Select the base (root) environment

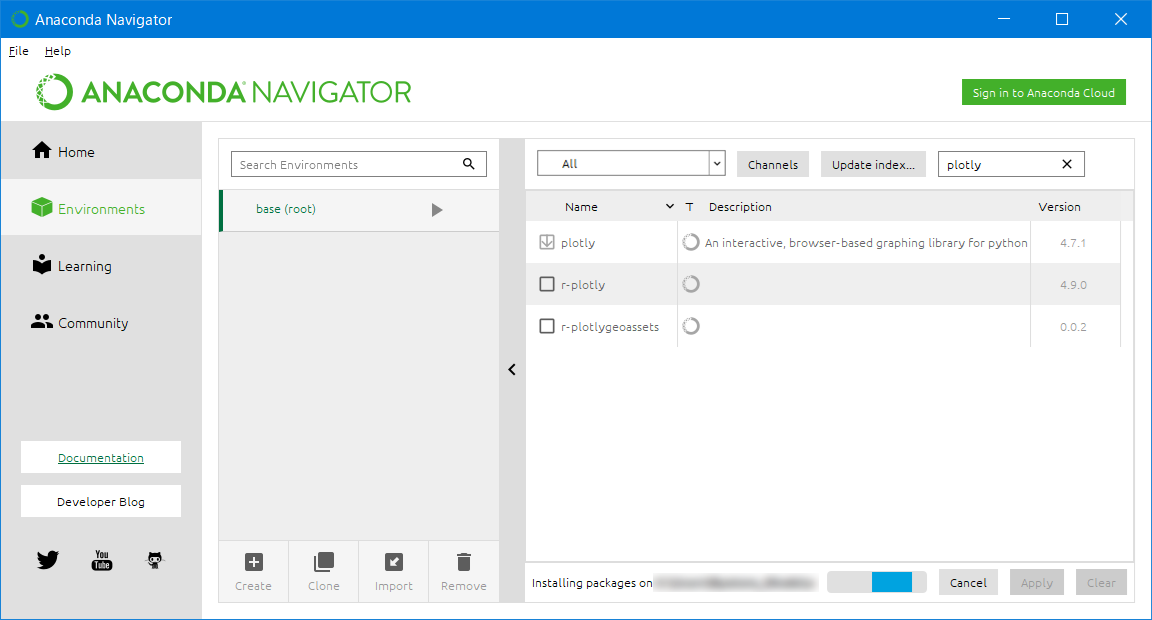coord(359,210)
